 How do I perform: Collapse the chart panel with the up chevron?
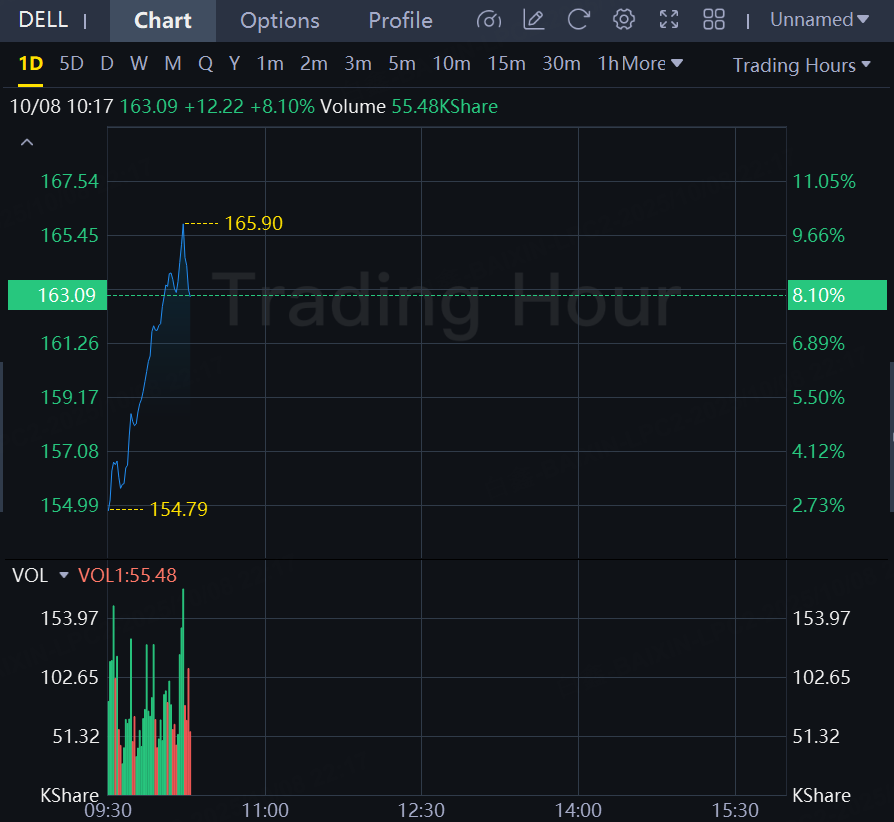coord(27,143)
